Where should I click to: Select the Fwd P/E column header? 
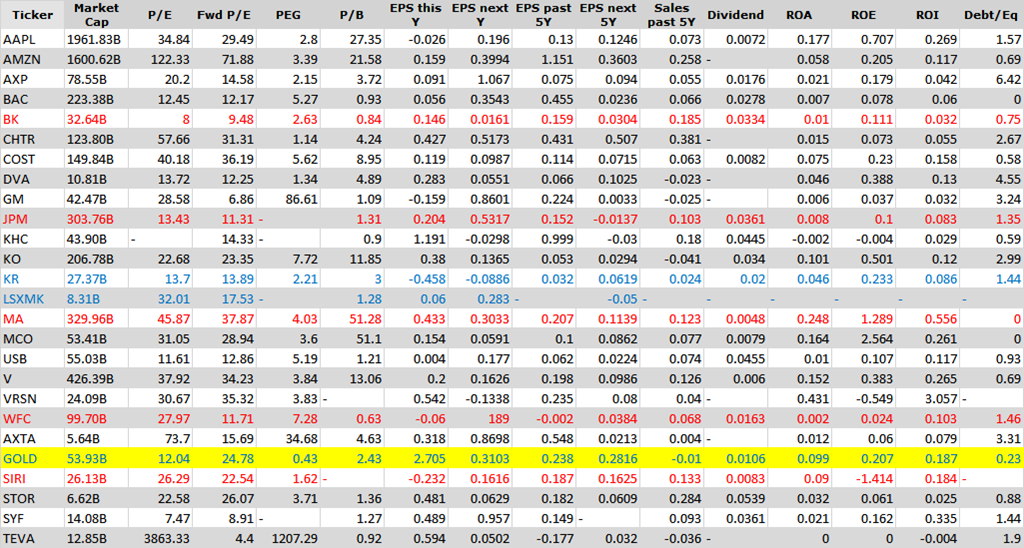coord(225,14)
